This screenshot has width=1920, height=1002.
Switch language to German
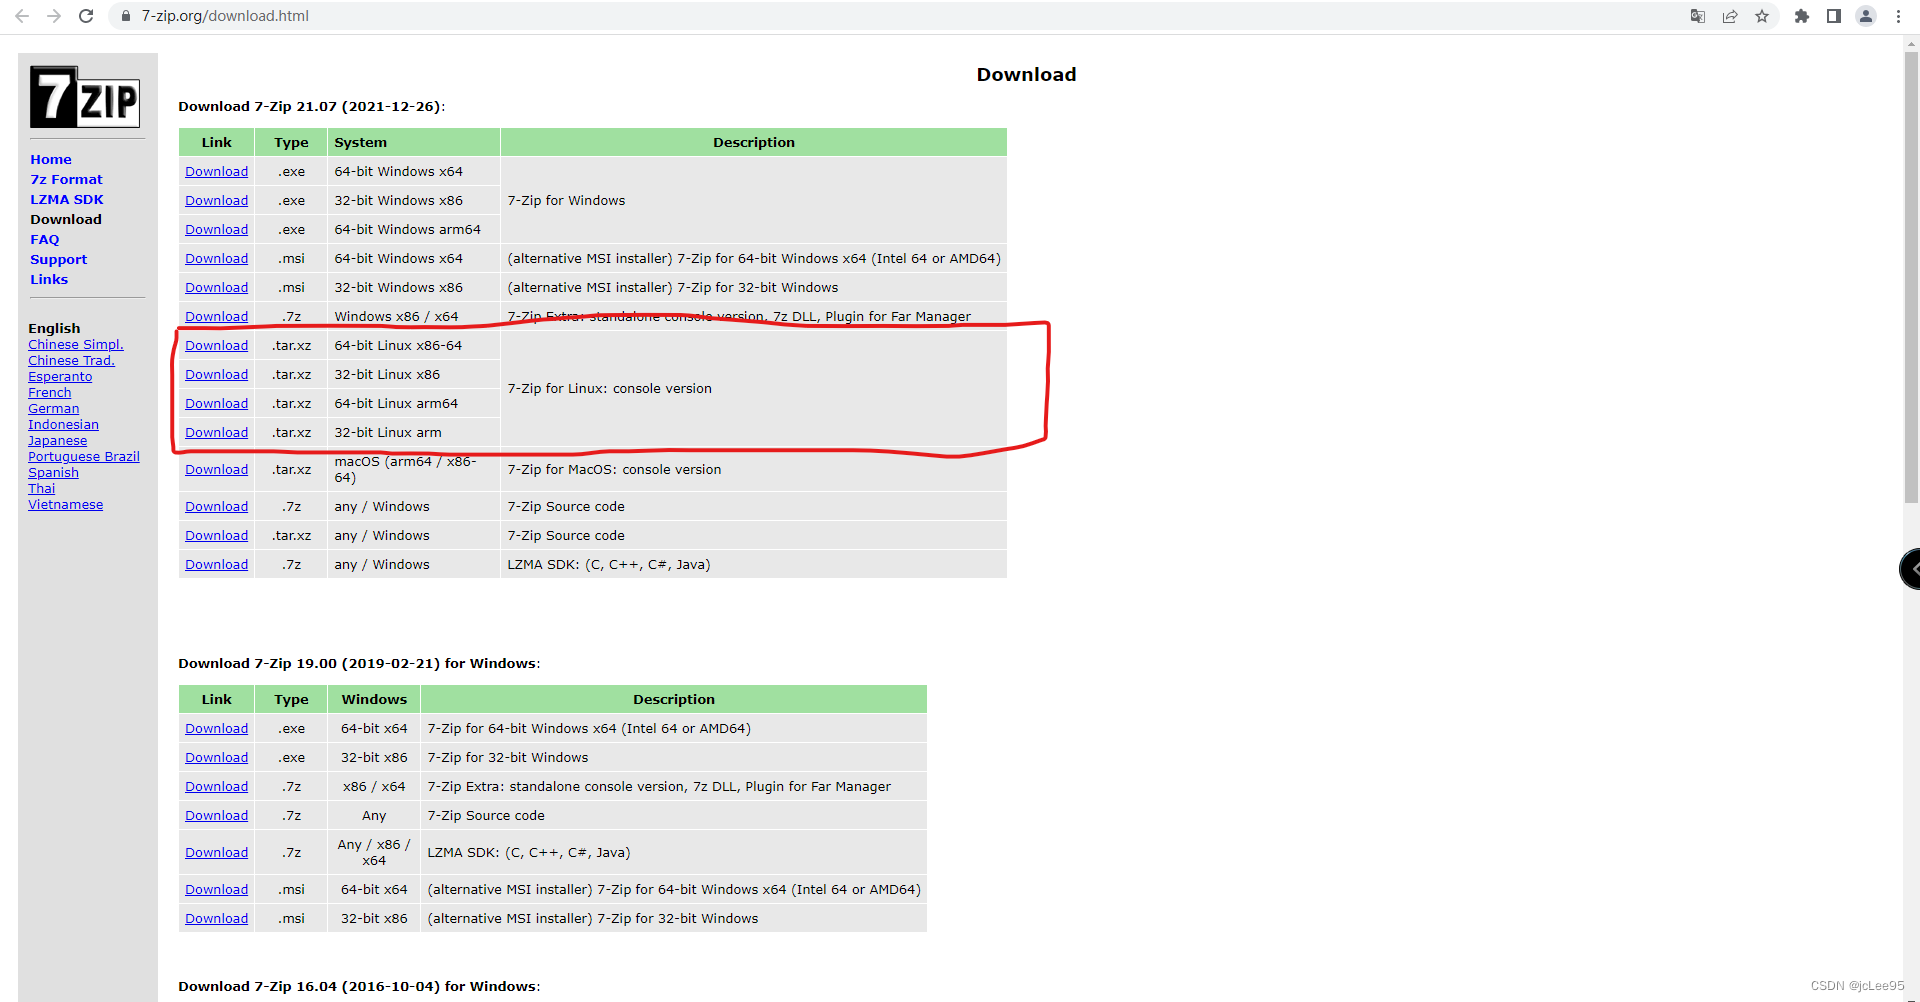click(54, 409)
